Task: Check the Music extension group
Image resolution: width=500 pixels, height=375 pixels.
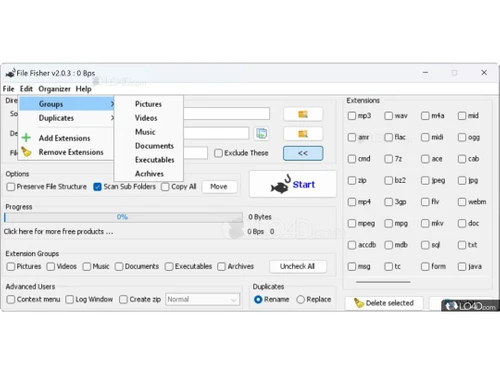Action: click(87, 266)
